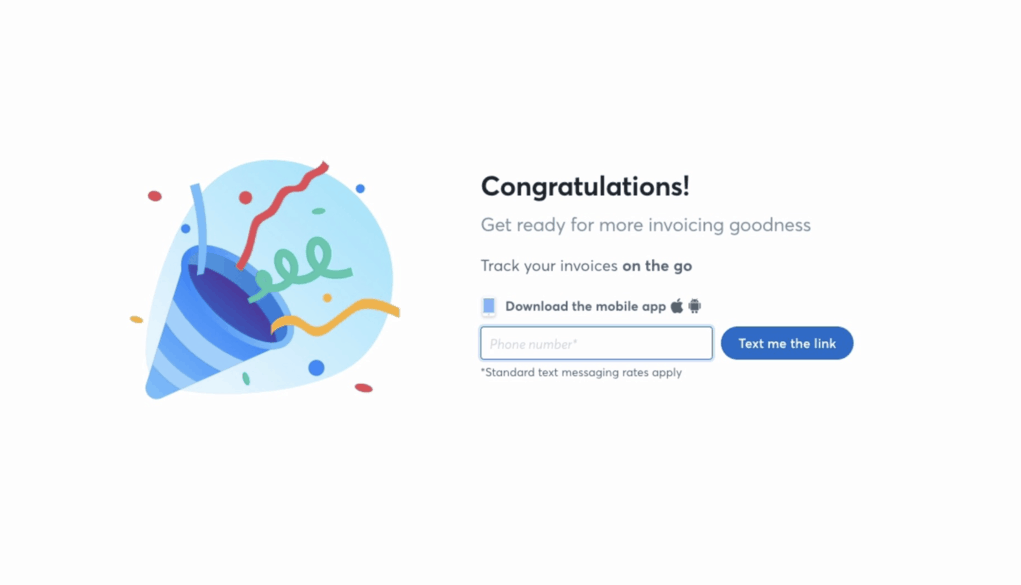Viewport: 1021px width, 585px height.
Task: Click the Text me the link button
Action: (x=787, y=343)
